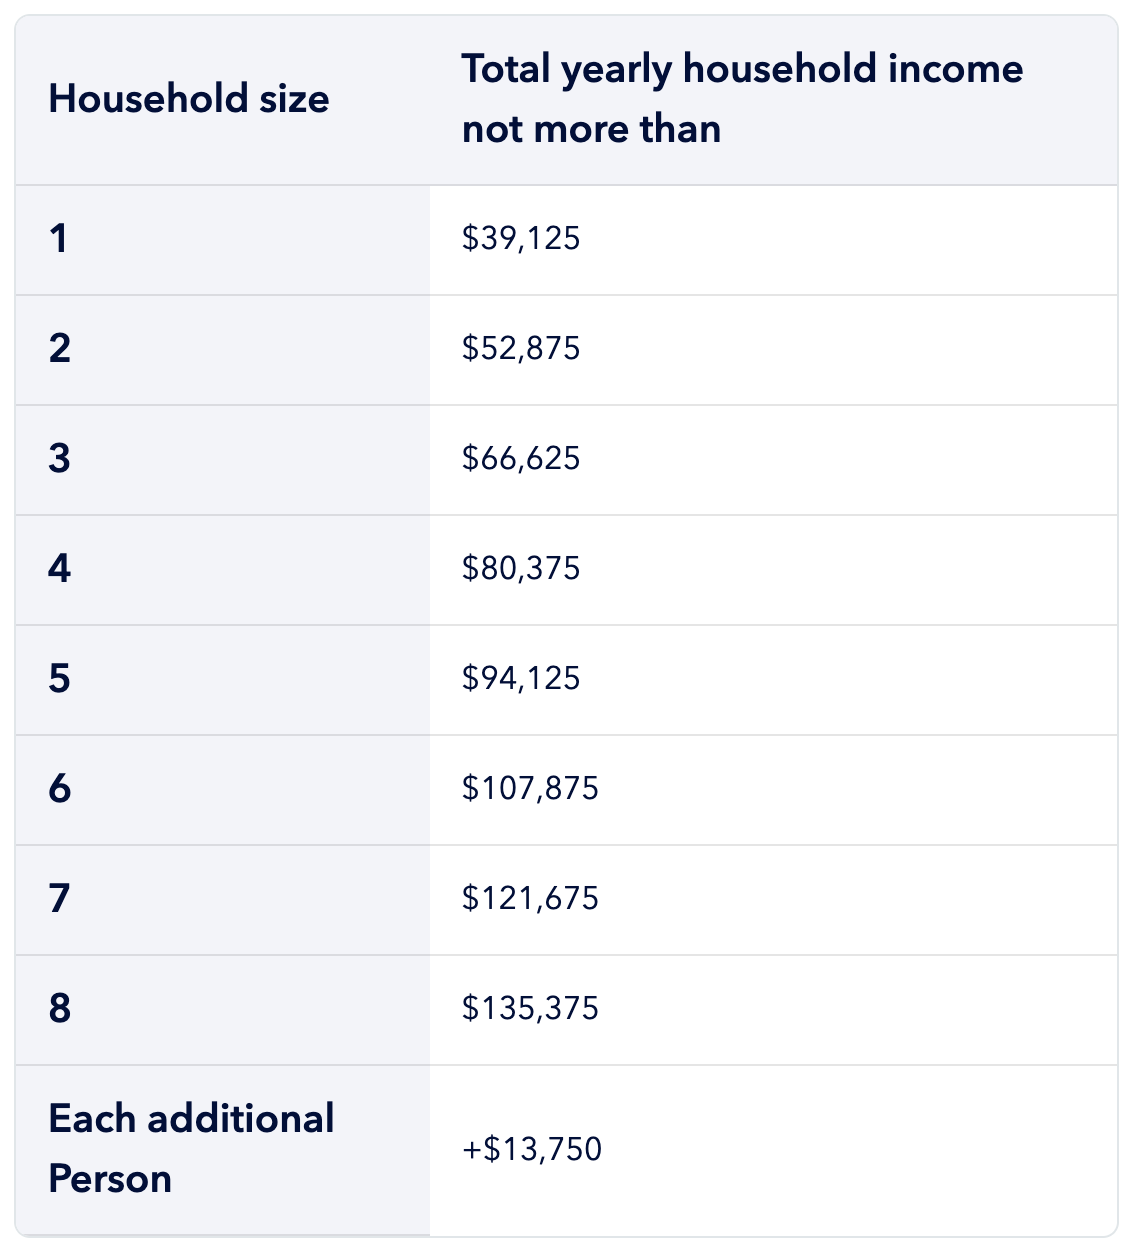The height and width of the screenshot is (1254, 1138).
Task: Click the $94,125 income value
Action: (521, 679)
